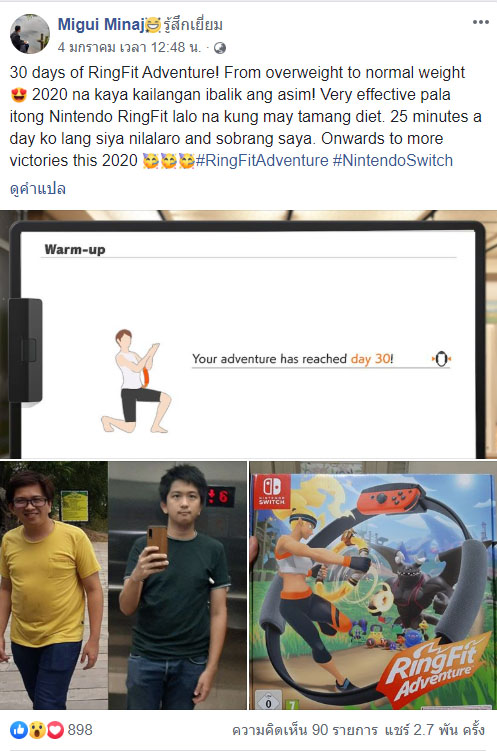Click the globe public privacy icon
Viewport: 497px width, 753px height.
[219, 48]
